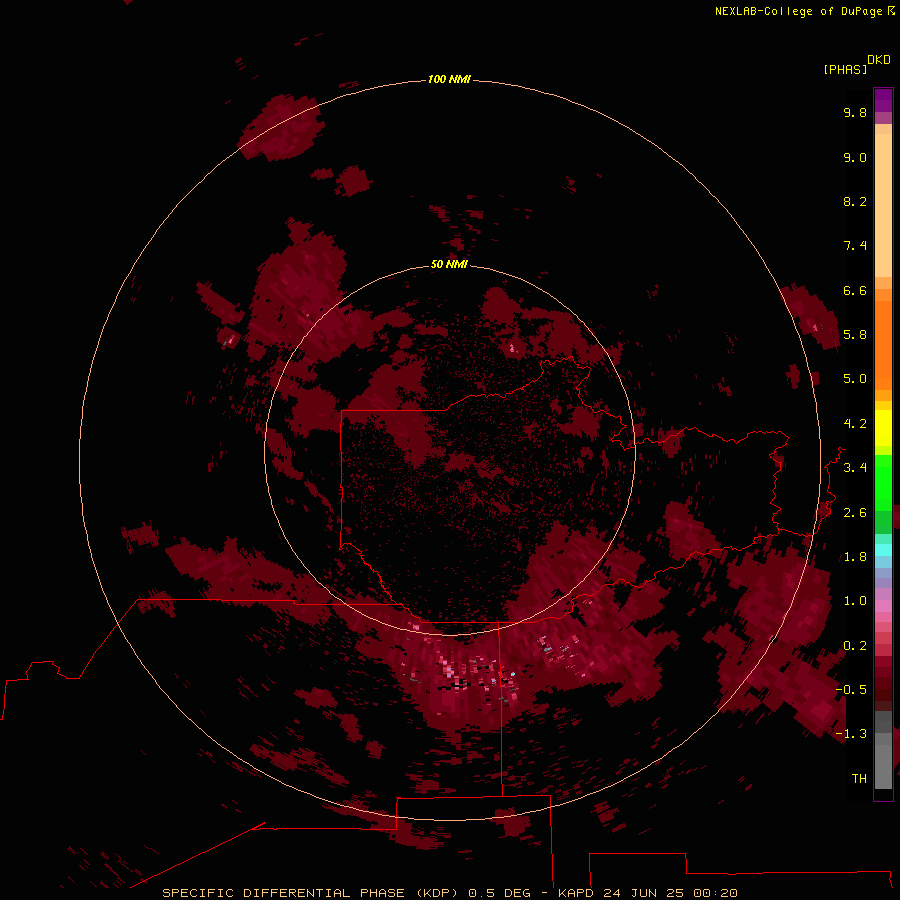Click the 50 NMI range ring label
900x900 pixels.
click(449, 264)
